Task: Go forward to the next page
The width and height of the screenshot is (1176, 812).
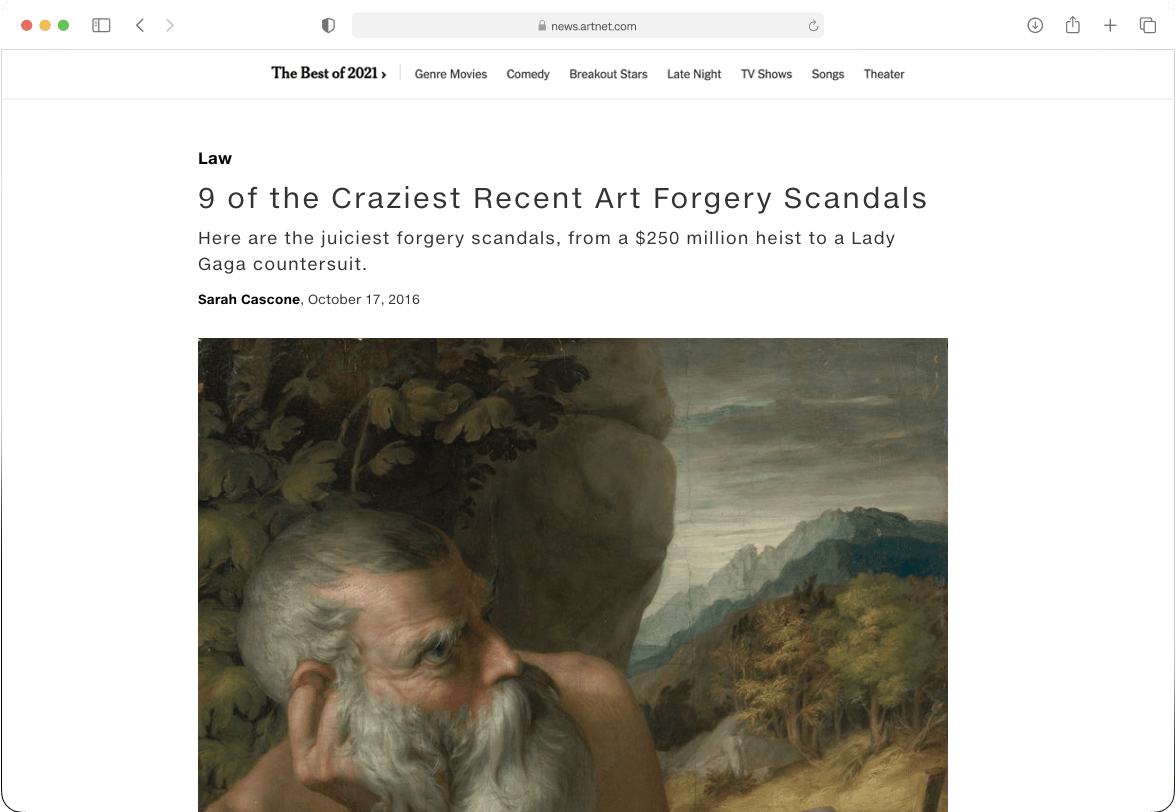Action: (x=170, y=25)
